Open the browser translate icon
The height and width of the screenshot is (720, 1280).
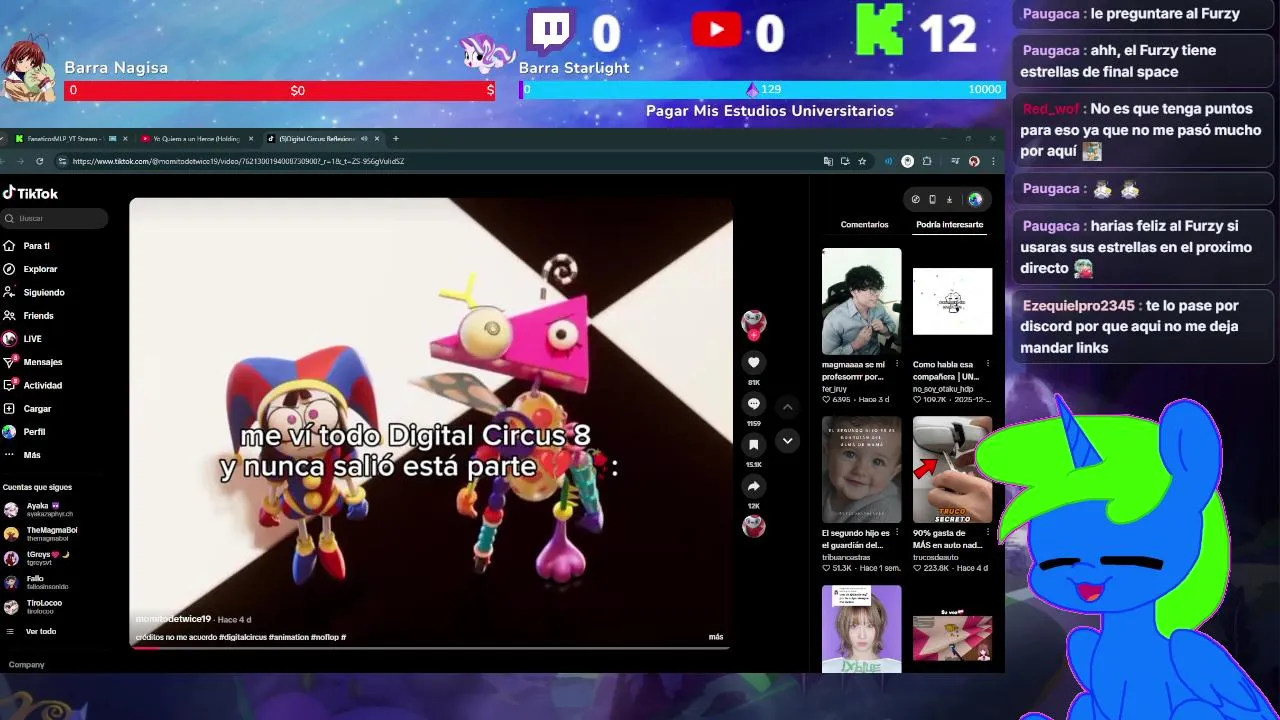(x=828, y=161)
